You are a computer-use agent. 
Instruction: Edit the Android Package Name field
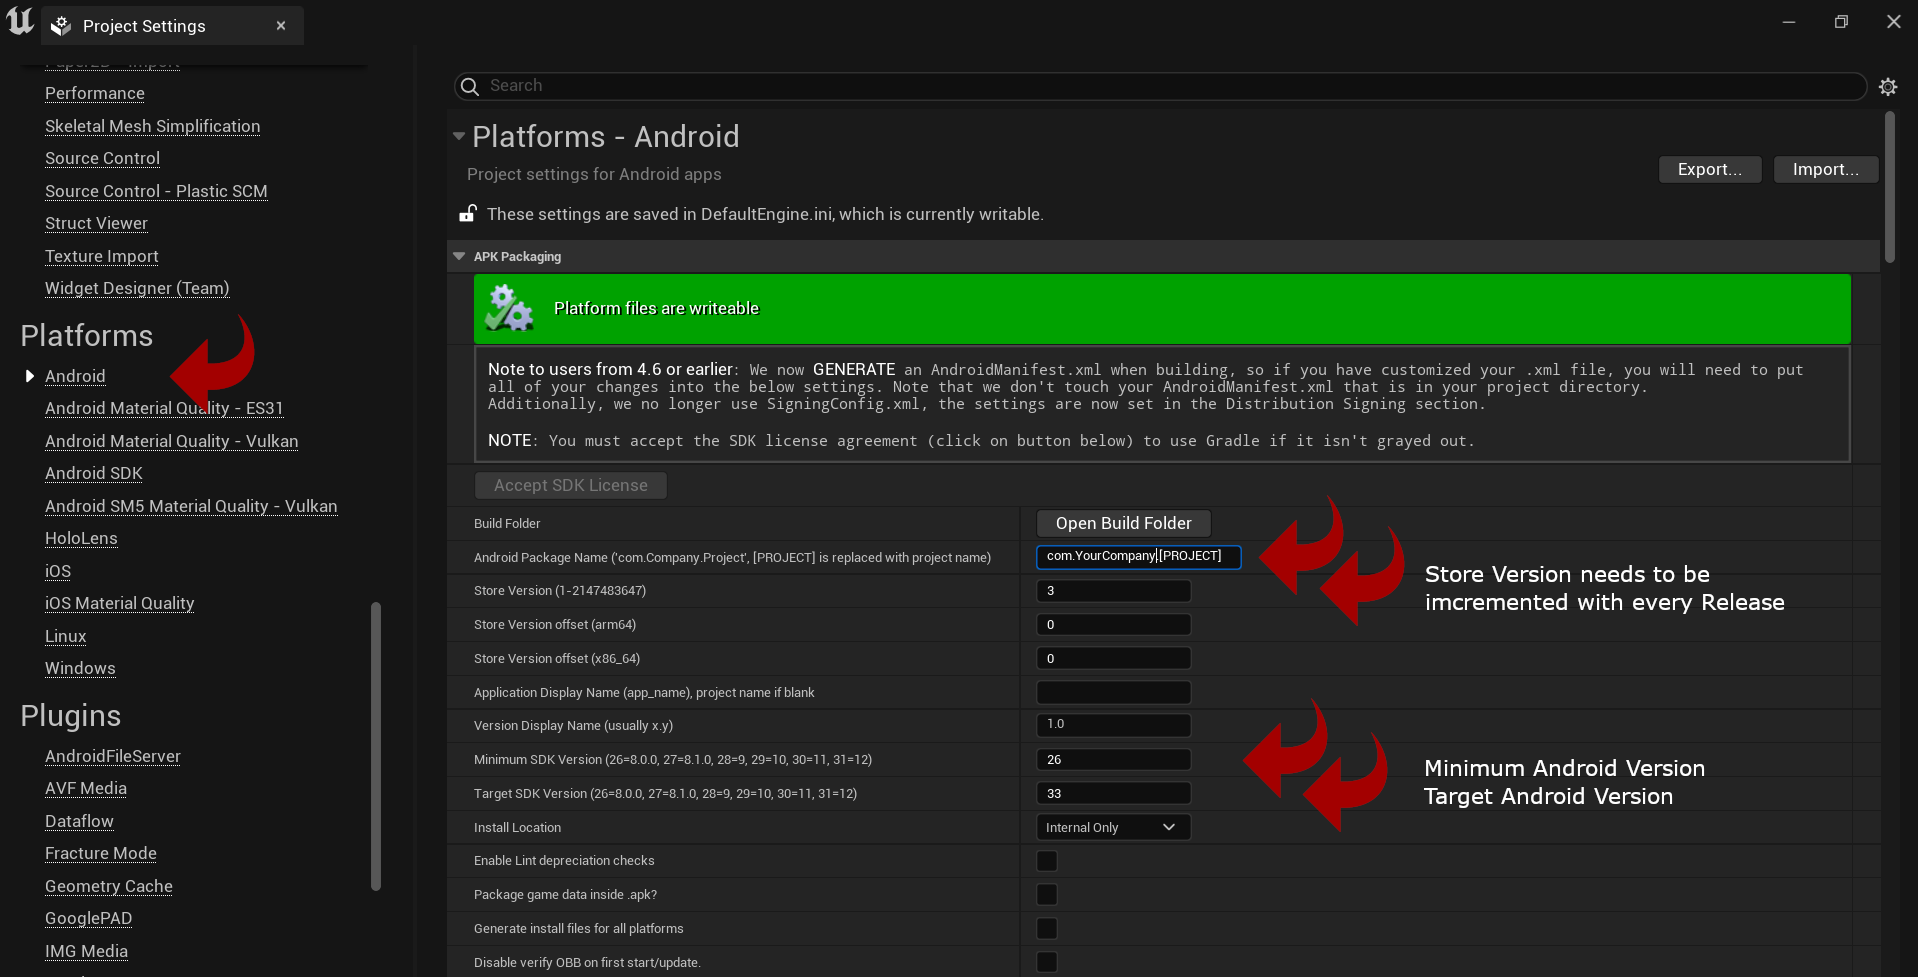coord(1138,556)
